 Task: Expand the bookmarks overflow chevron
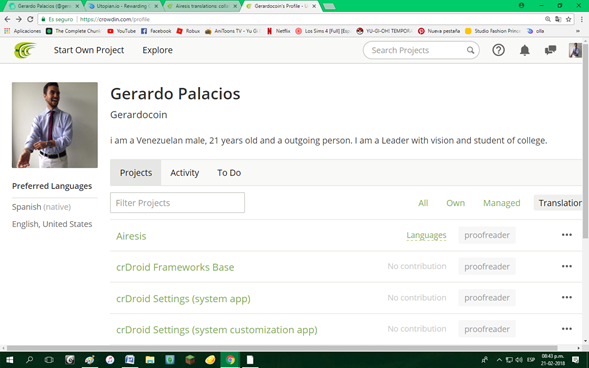click(577, 31)
